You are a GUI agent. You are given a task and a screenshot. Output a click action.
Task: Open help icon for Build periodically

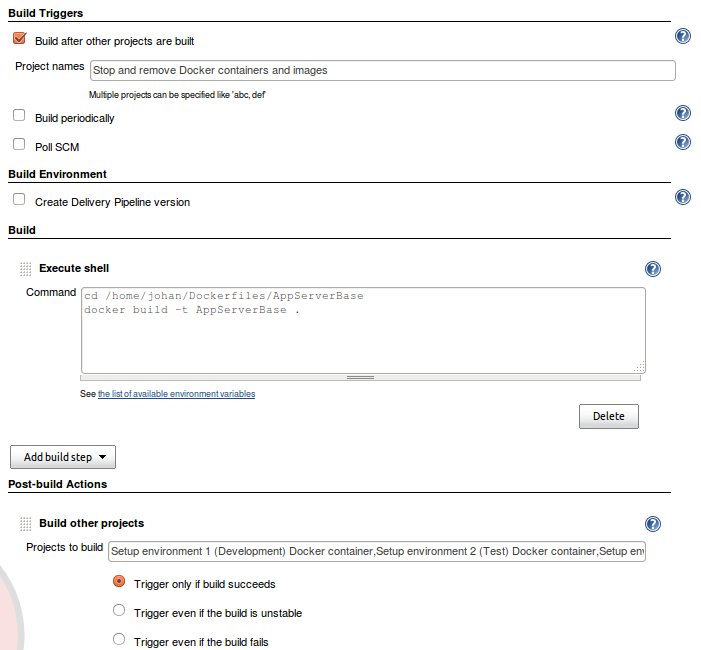[x=683, y=113]
